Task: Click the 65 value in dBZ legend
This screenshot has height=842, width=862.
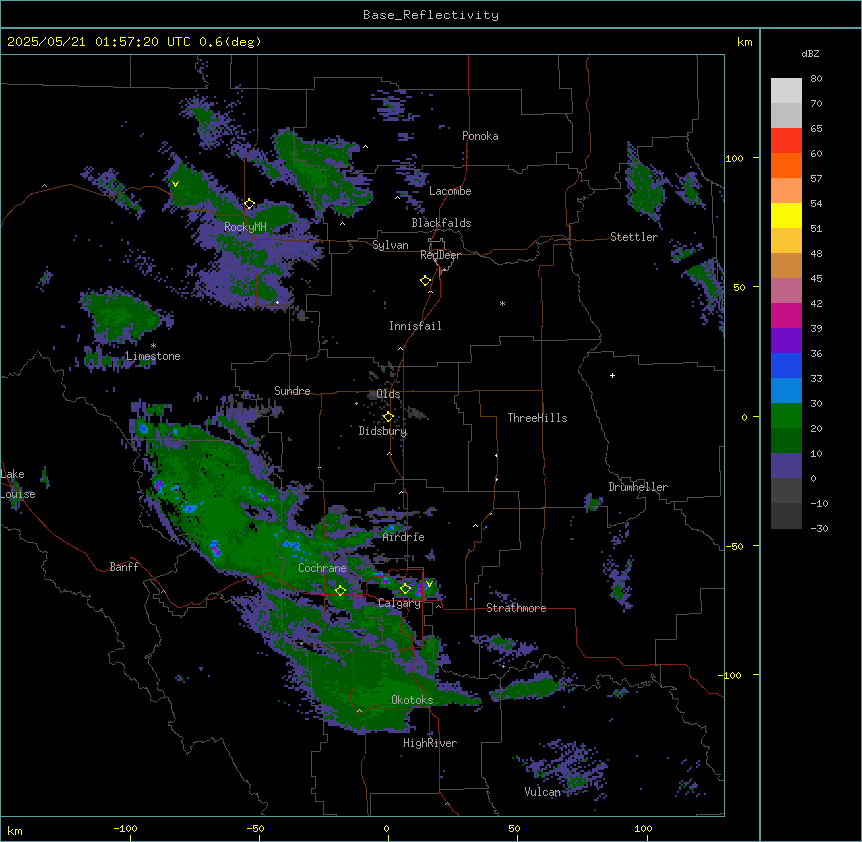Action: click(816, 128)
